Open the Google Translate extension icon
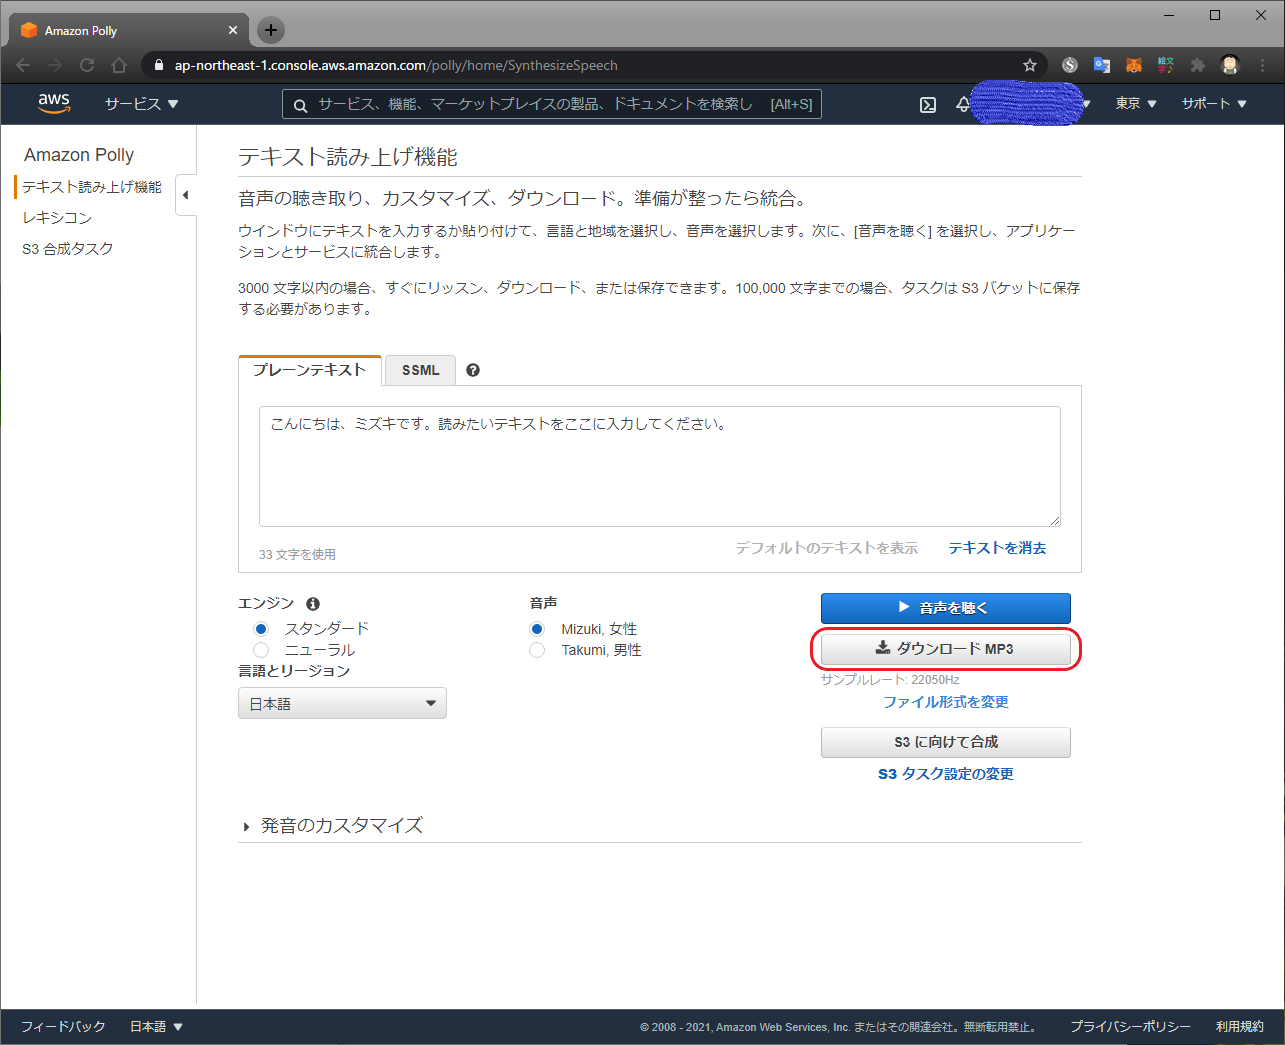1285x1045 pixels. click(1102, 65)
